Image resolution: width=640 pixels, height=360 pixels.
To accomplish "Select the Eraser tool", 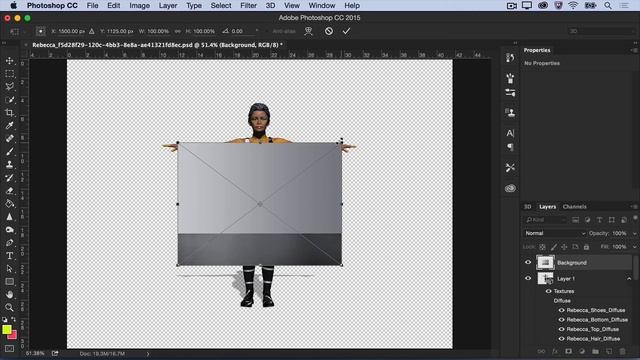I will point(9,191).
